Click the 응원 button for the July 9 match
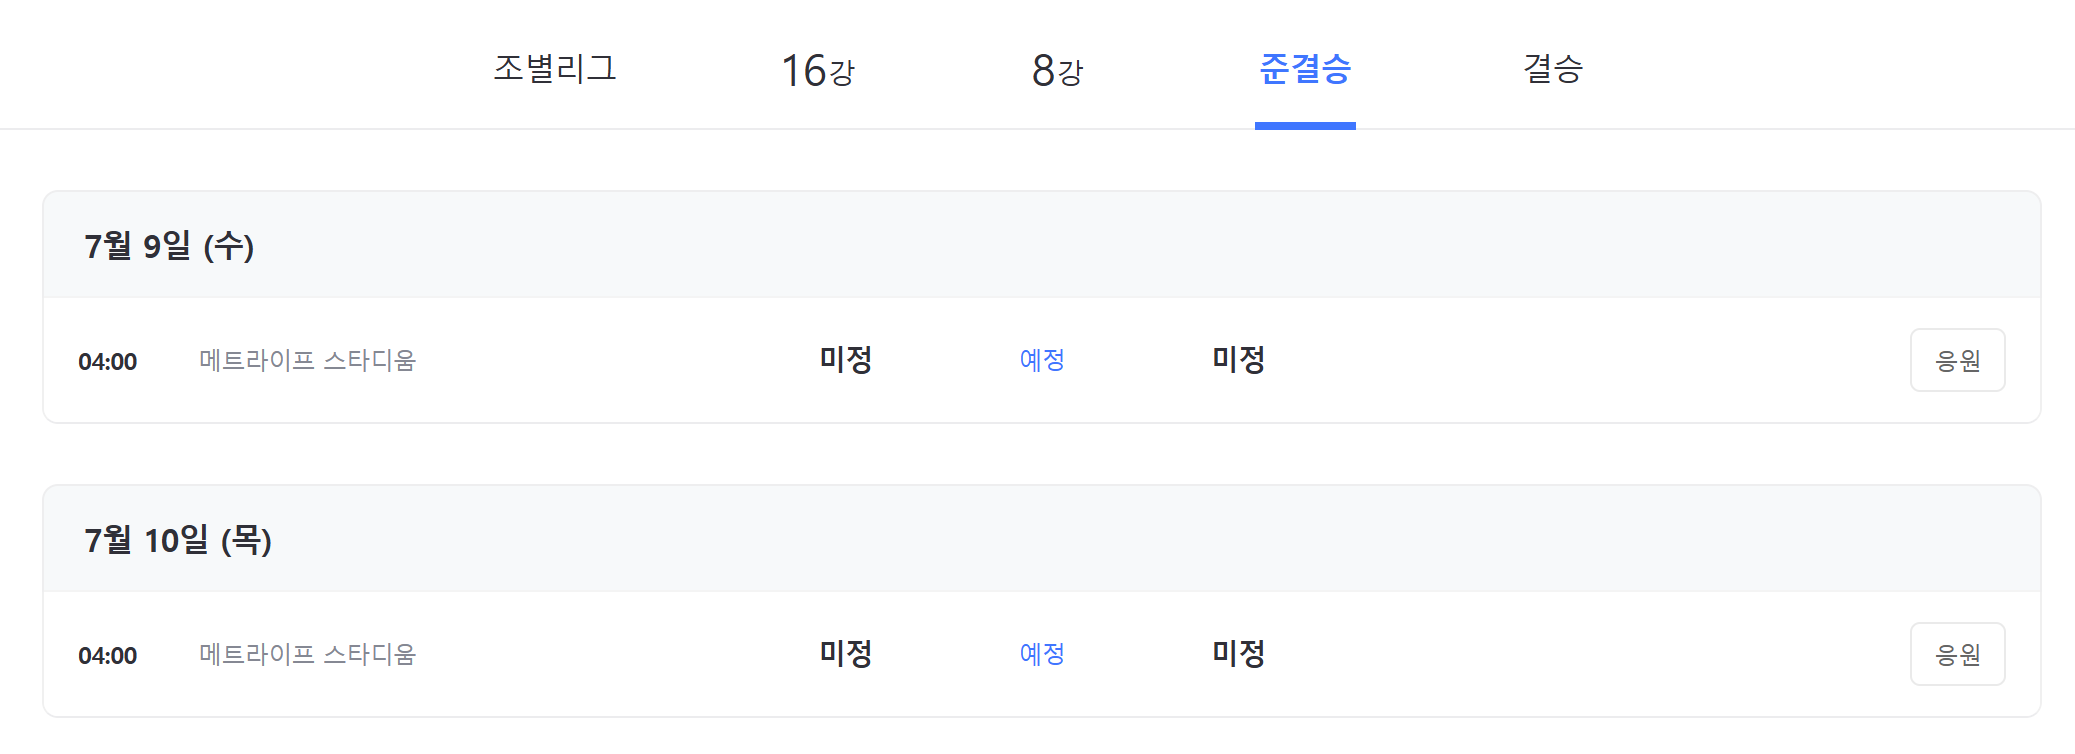 [x=1957, y=360]
